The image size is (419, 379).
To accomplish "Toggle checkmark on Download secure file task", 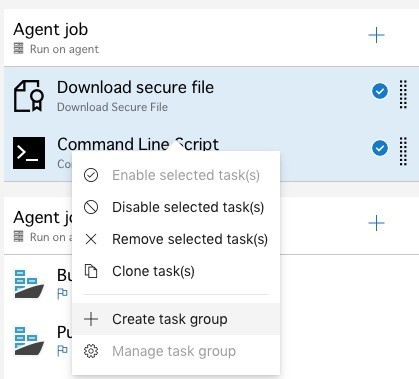I will click(x=380, y=91).
